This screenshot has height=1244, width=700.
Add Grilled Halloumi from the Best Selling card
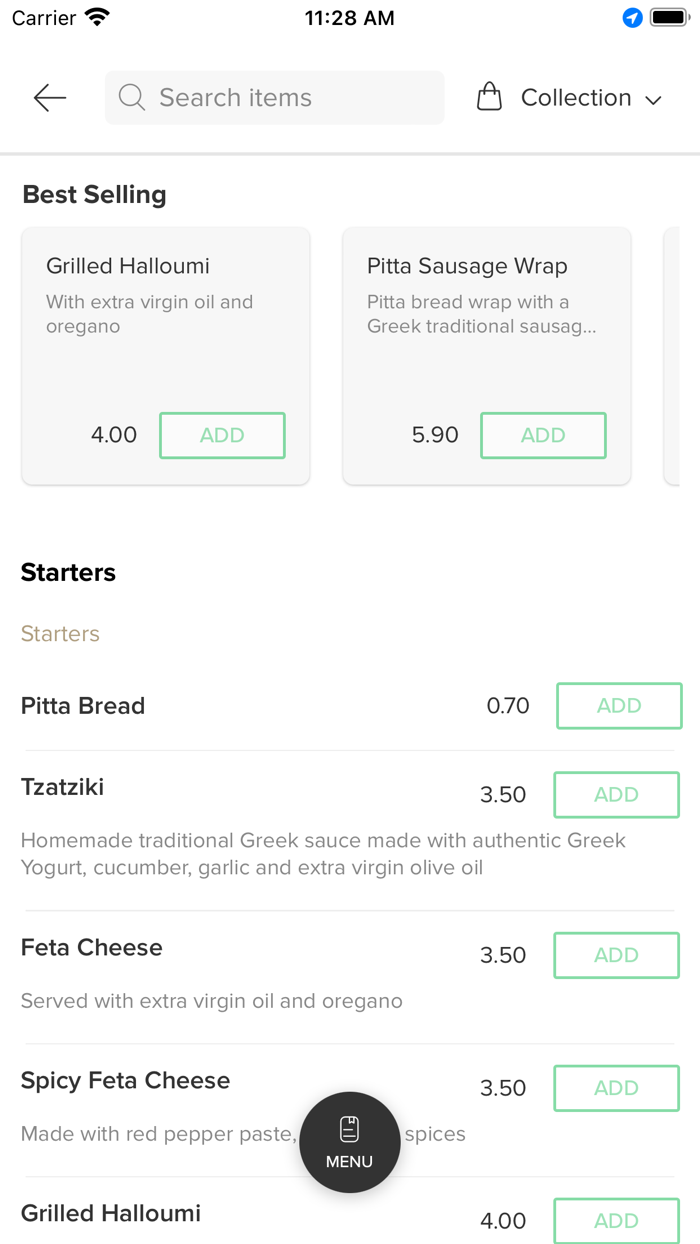(x=222, y=435)
